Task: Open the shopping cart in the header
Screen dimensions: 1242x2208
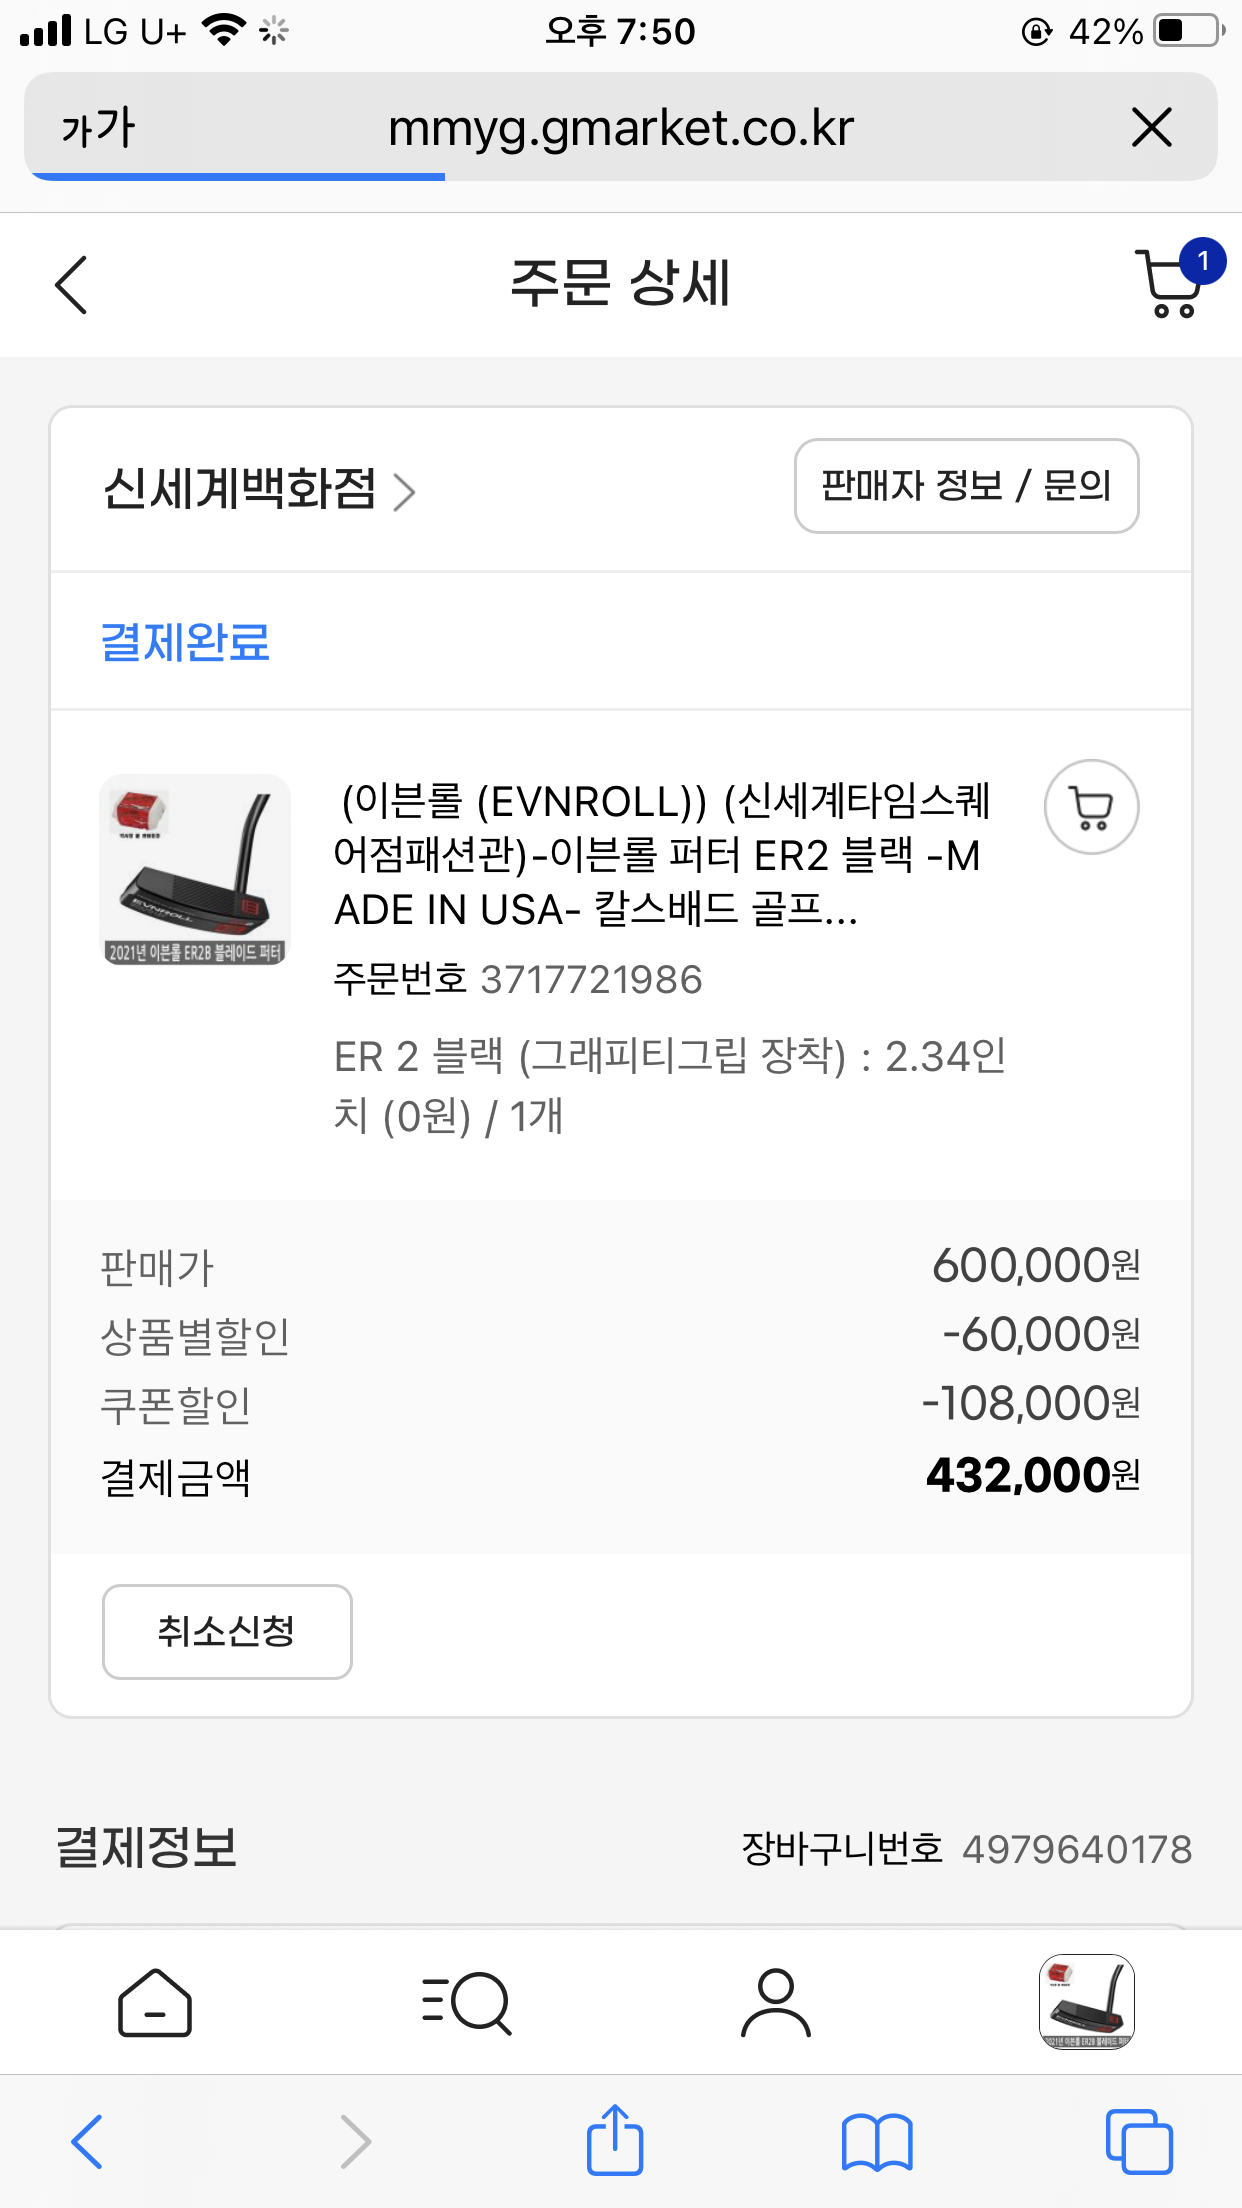Action: coord(1170,284)
